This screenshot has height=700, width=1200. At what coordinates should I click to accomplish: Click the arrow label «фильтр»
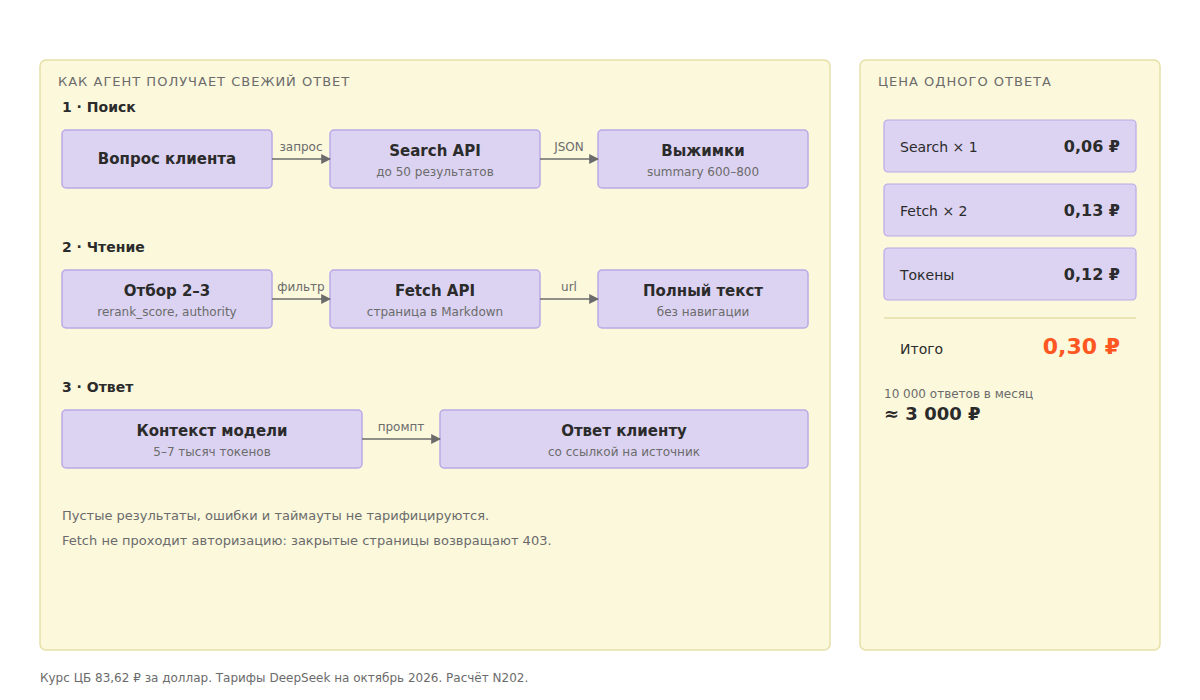(x=301, y=287)
